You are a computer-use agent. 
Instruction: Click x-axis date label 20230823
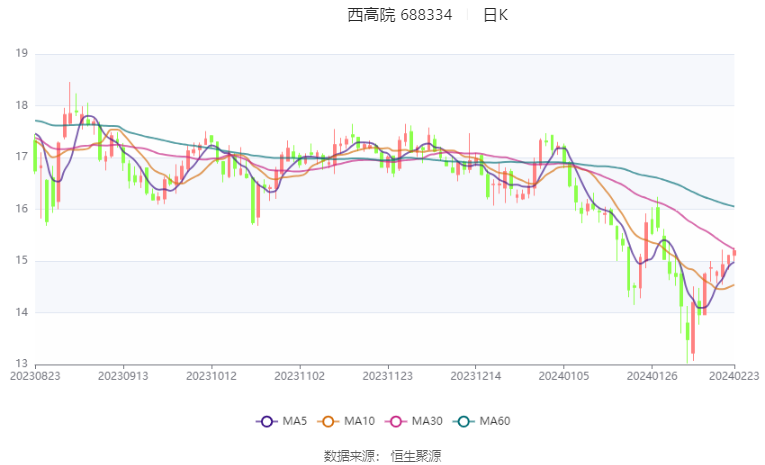point(35,376)
